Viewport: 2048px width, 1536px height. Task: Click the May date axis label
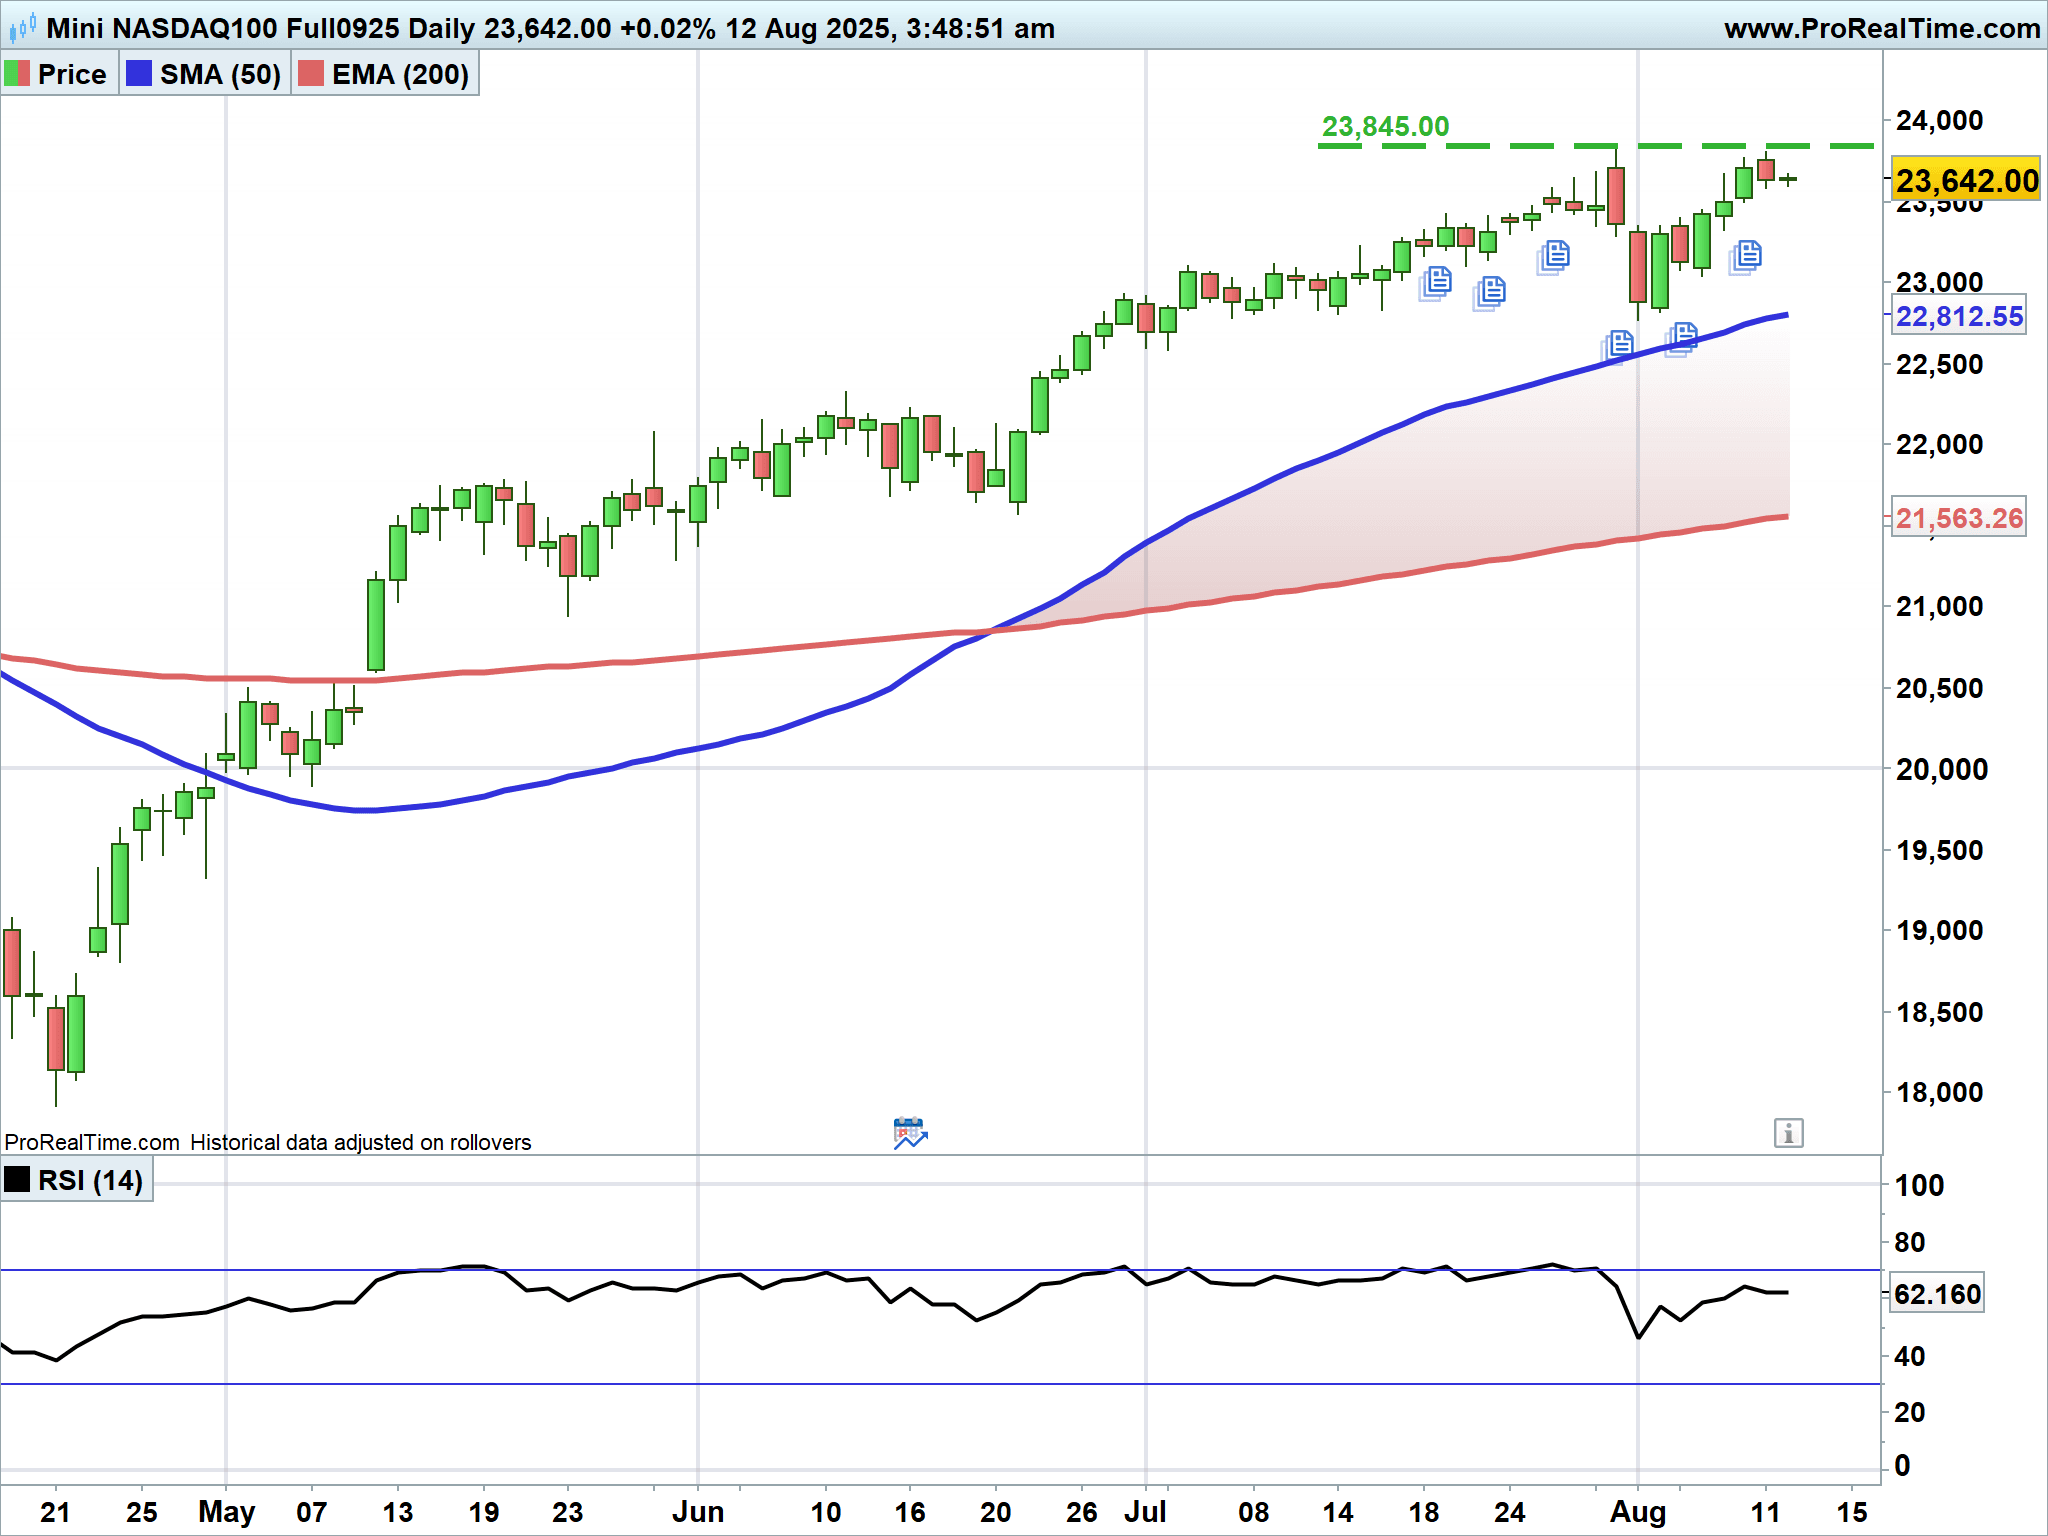coord(227,1513)
